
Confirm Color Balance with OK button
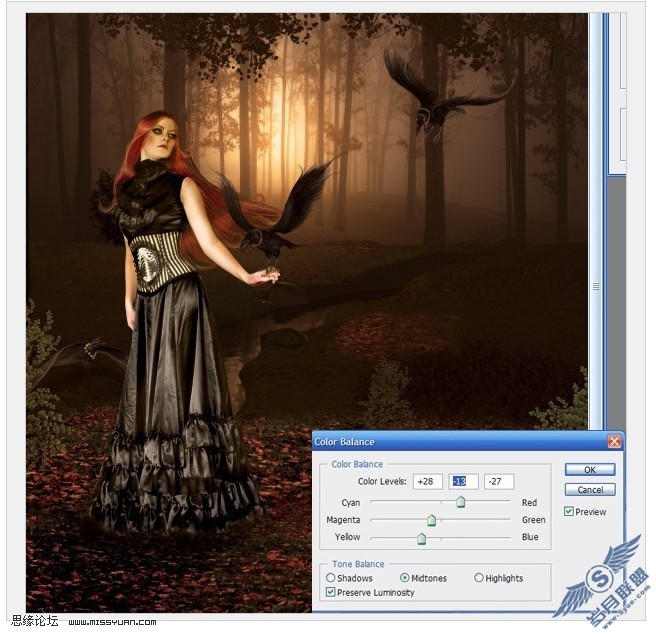(x=590, y=469)
